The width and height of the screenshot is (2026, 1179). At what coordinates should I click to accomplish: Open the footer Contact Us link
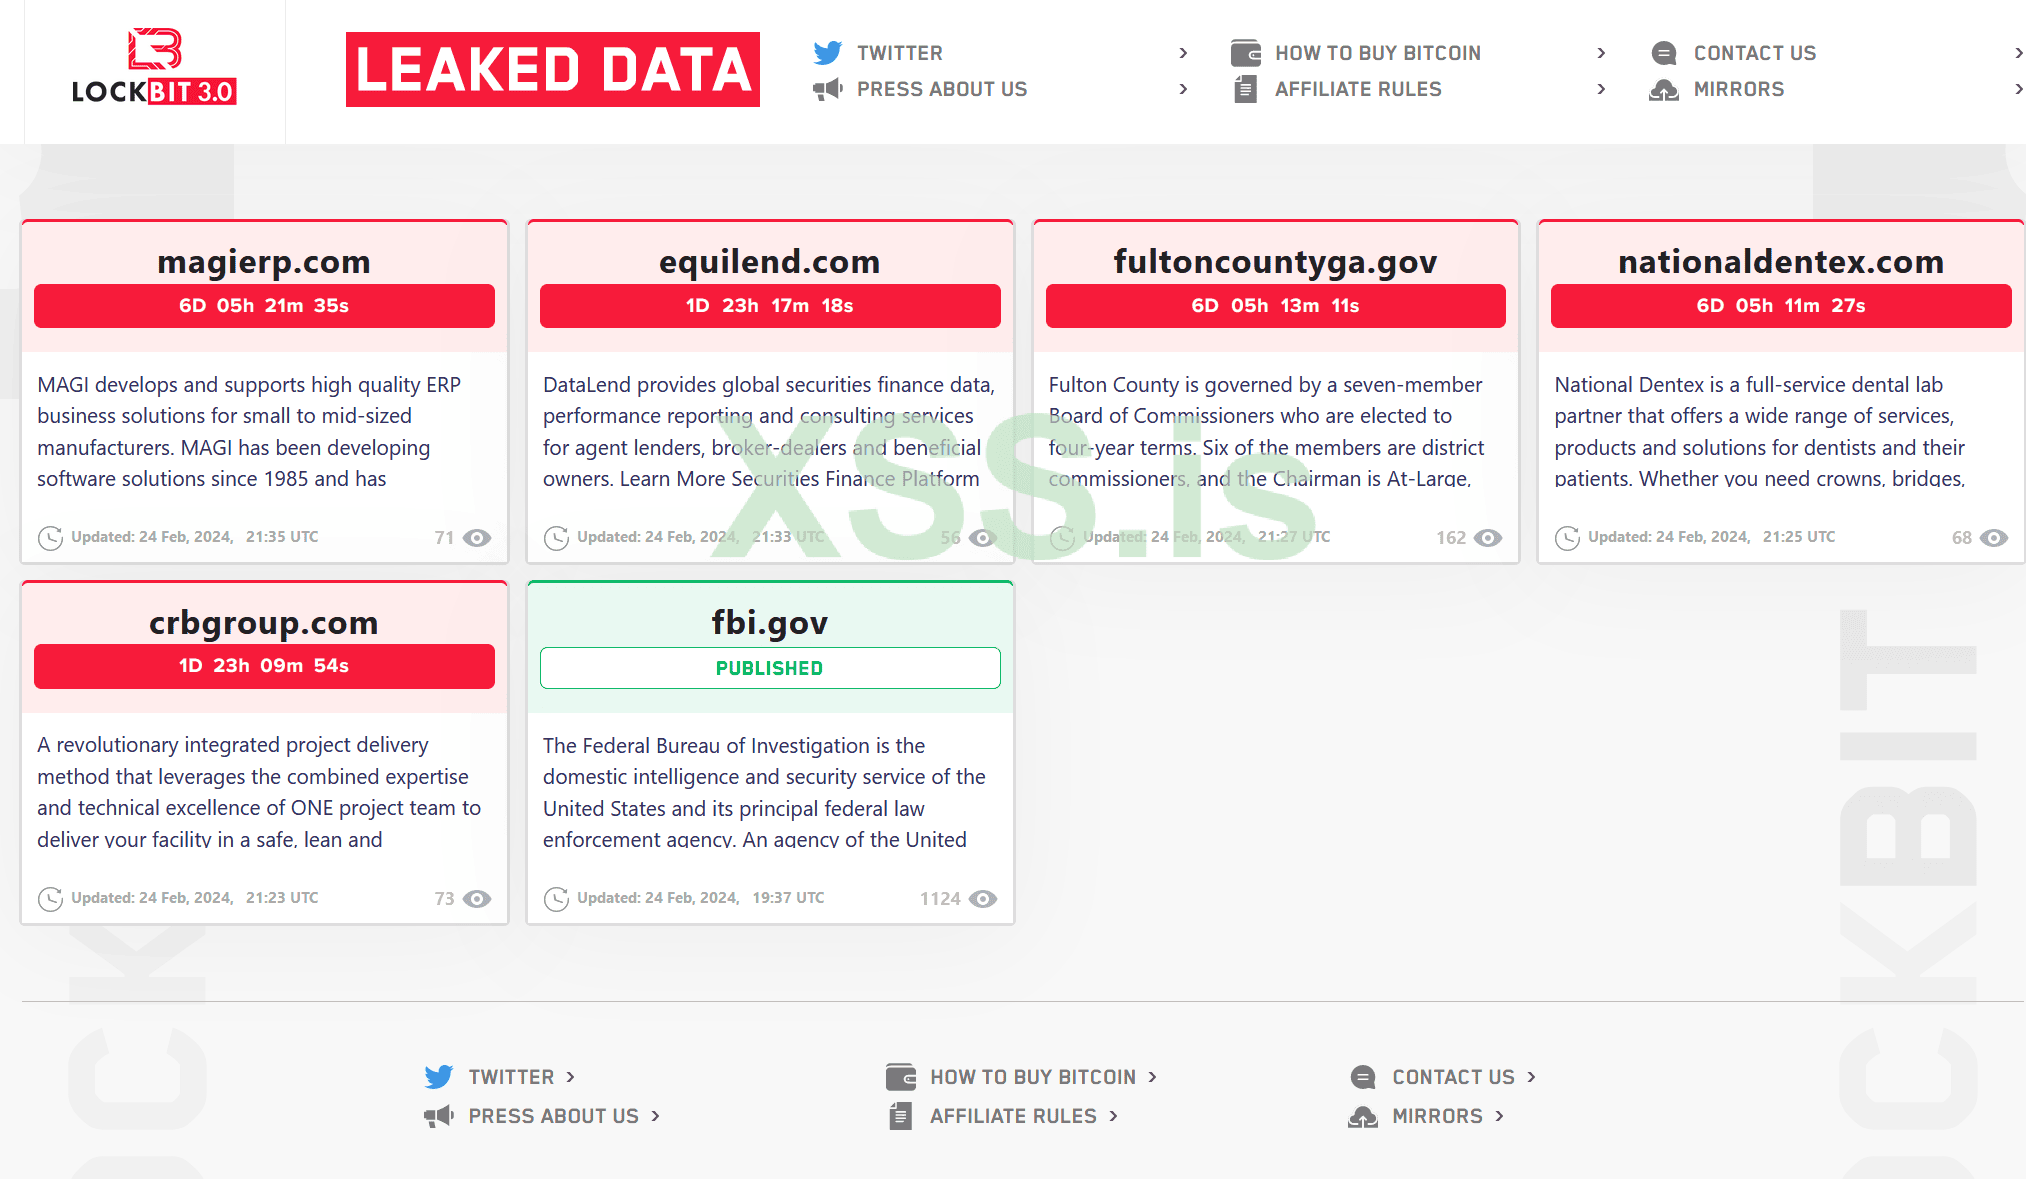click(x=1453, y=1077)
